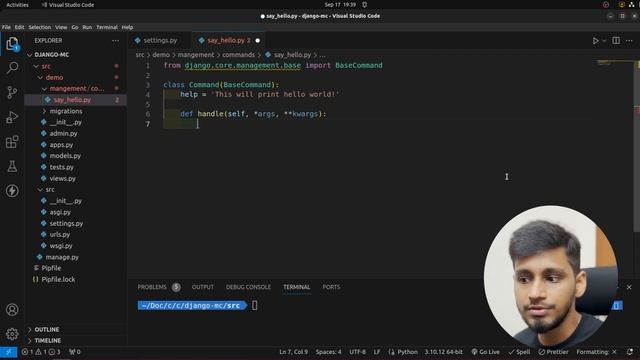The width and height of the screenshot is (640, 360).
Task: Expand the migrations folder
Action: [x=76, y=111]
